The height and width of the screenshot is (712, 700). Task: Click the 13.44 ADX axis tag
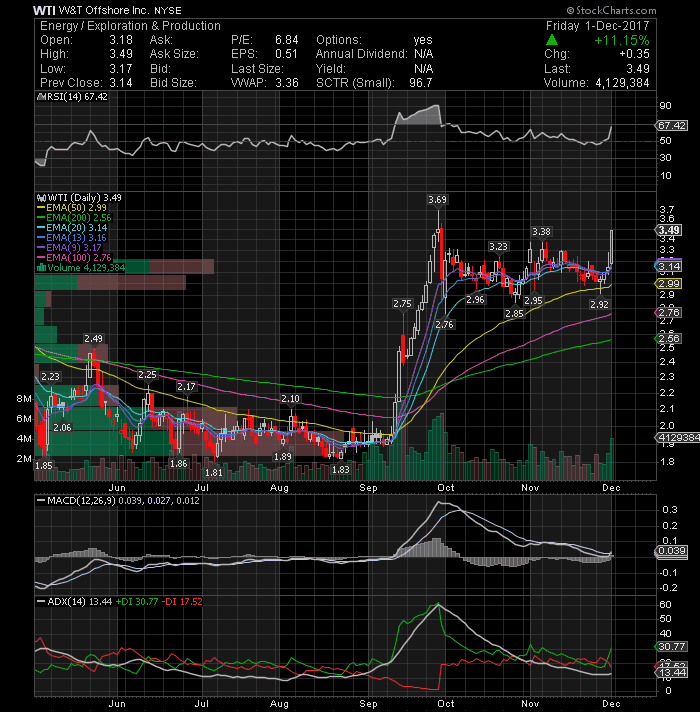pyautogui.click(x=671, y=672)
